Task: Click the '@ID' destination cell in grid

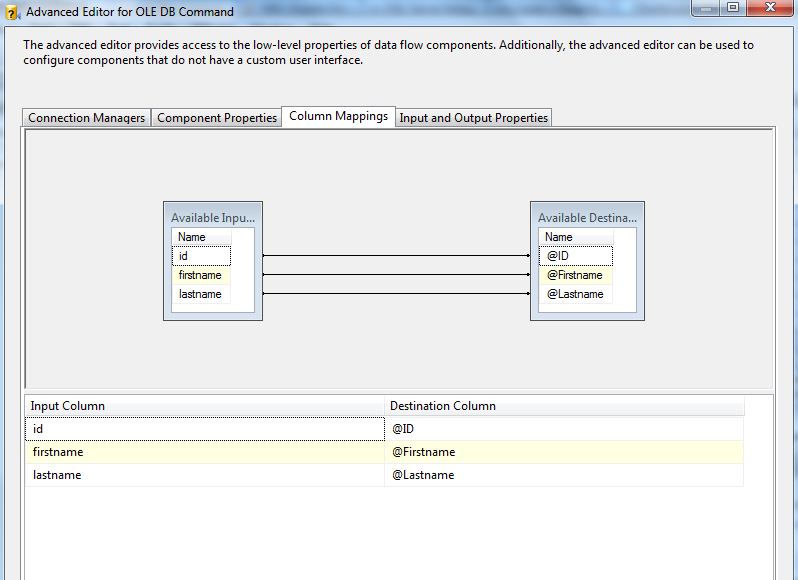Action: (564, 429)
